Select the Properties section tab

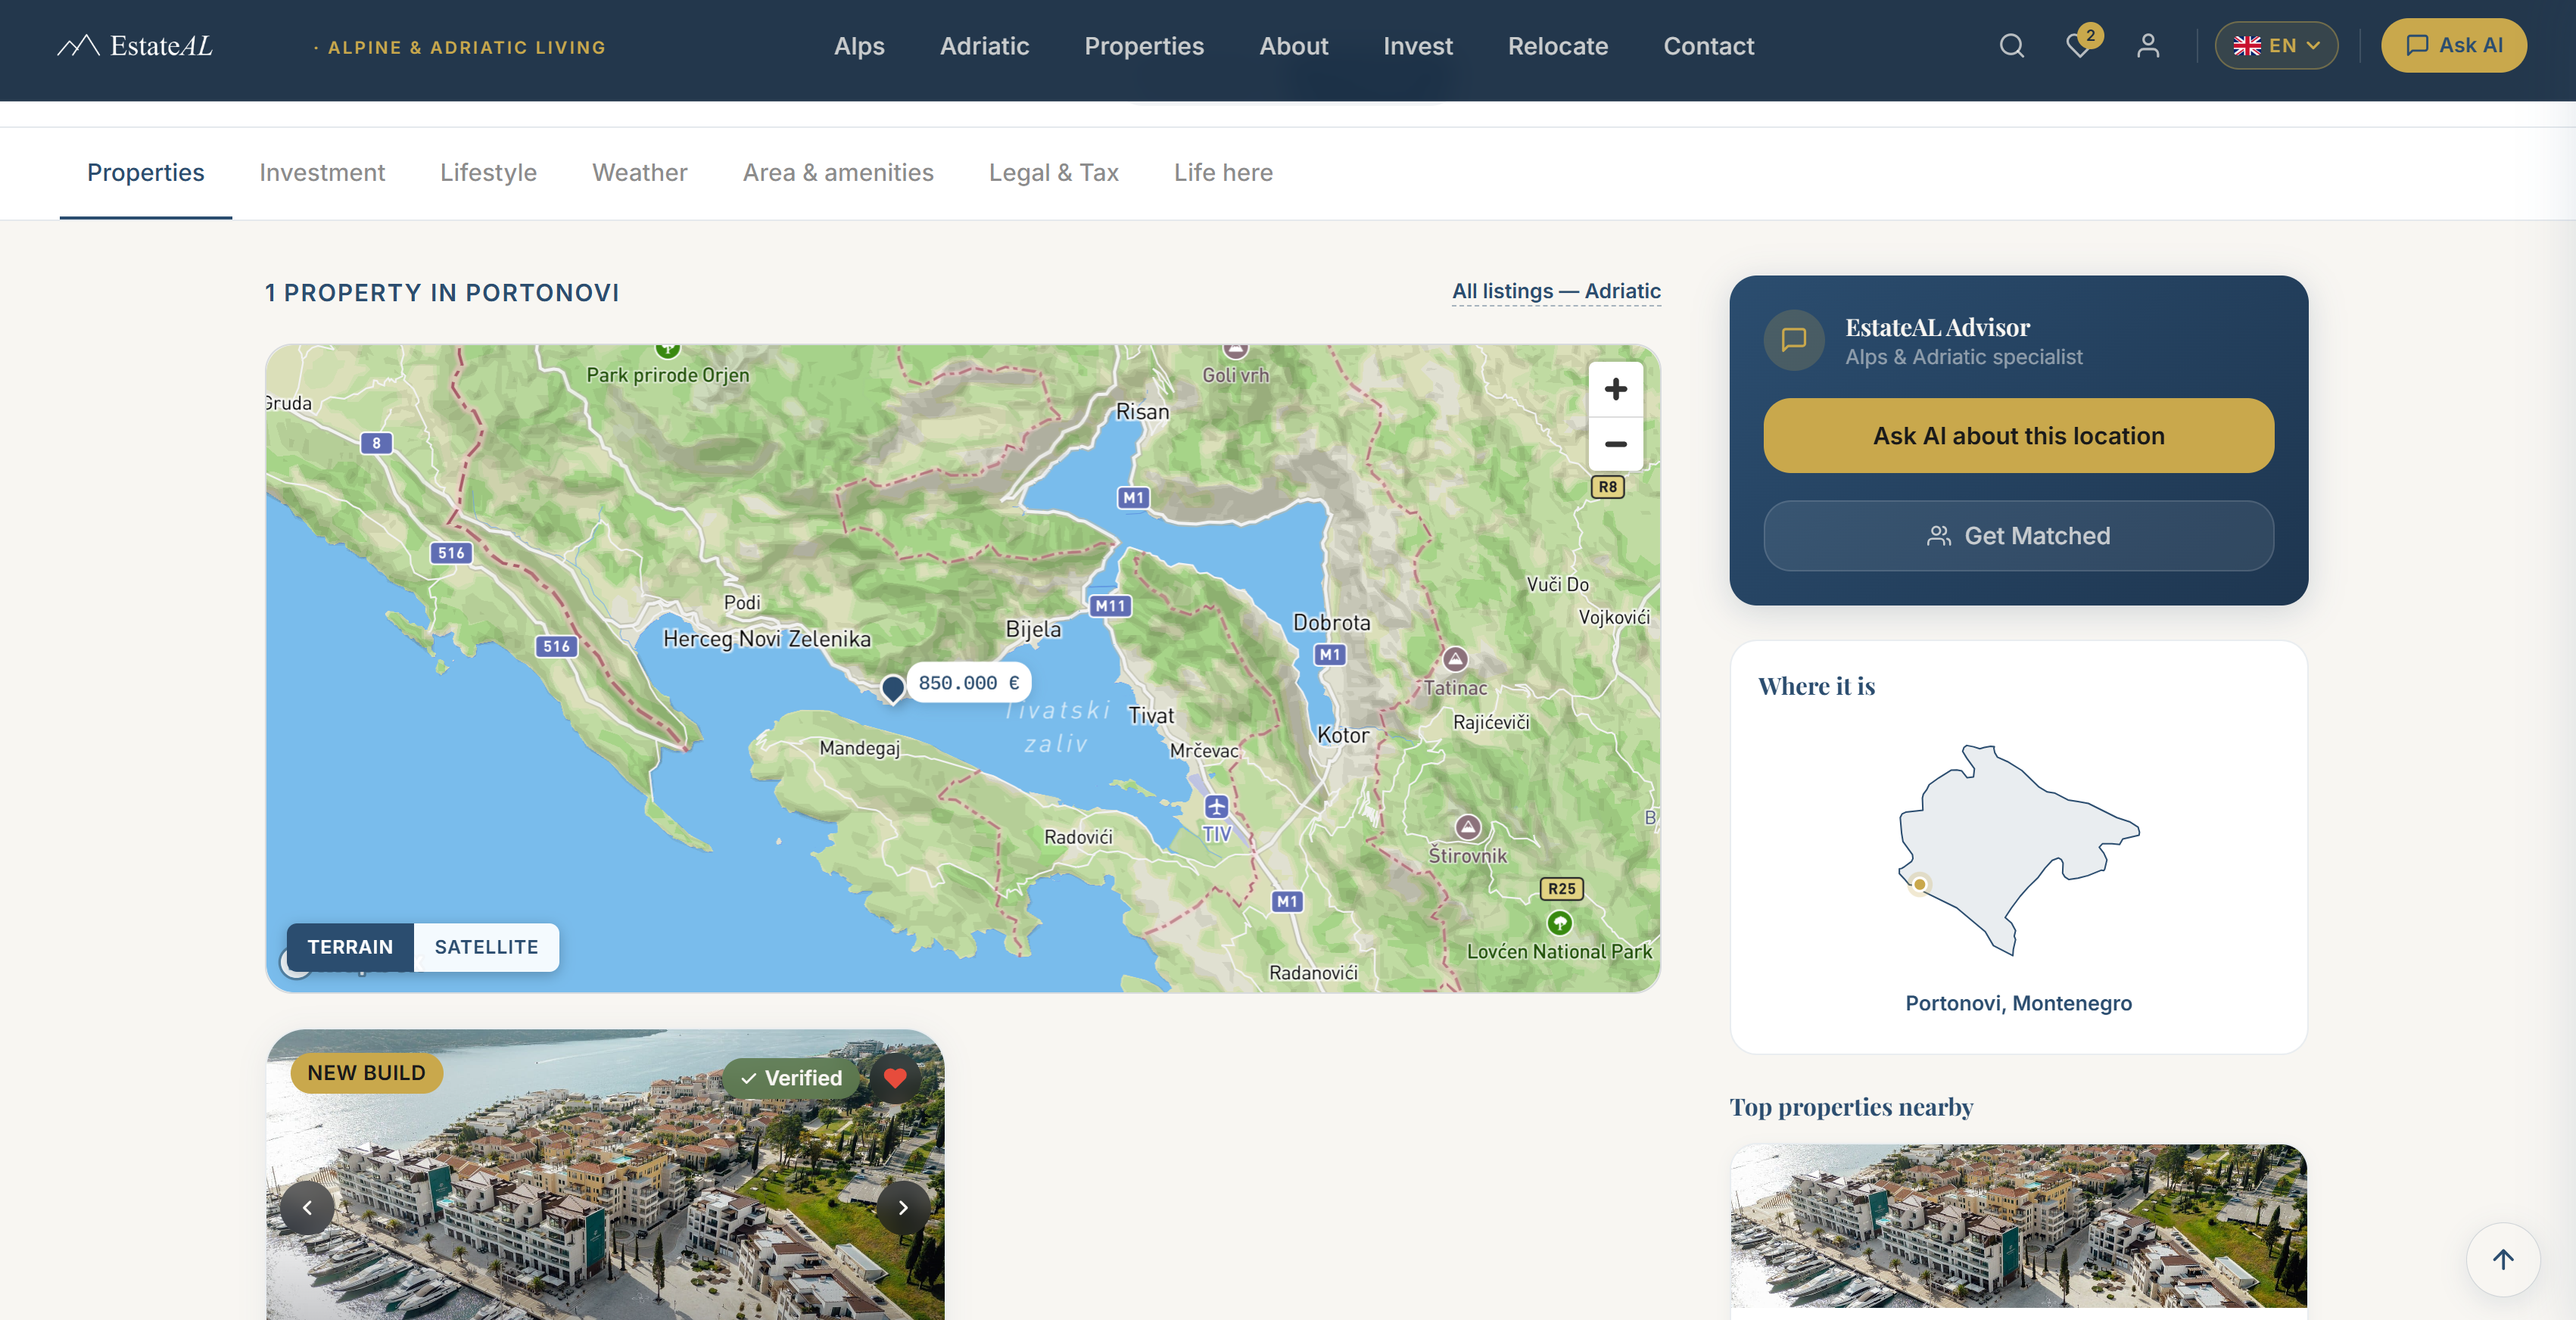point(146,173)
